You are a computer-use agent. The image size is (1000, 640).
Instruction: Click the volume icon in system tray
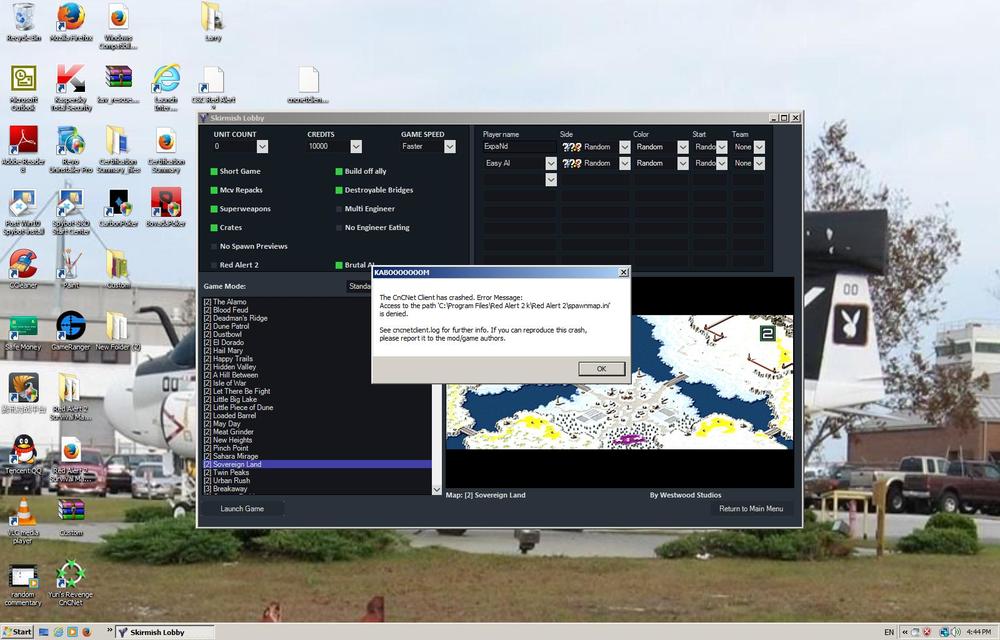point(956,632)
